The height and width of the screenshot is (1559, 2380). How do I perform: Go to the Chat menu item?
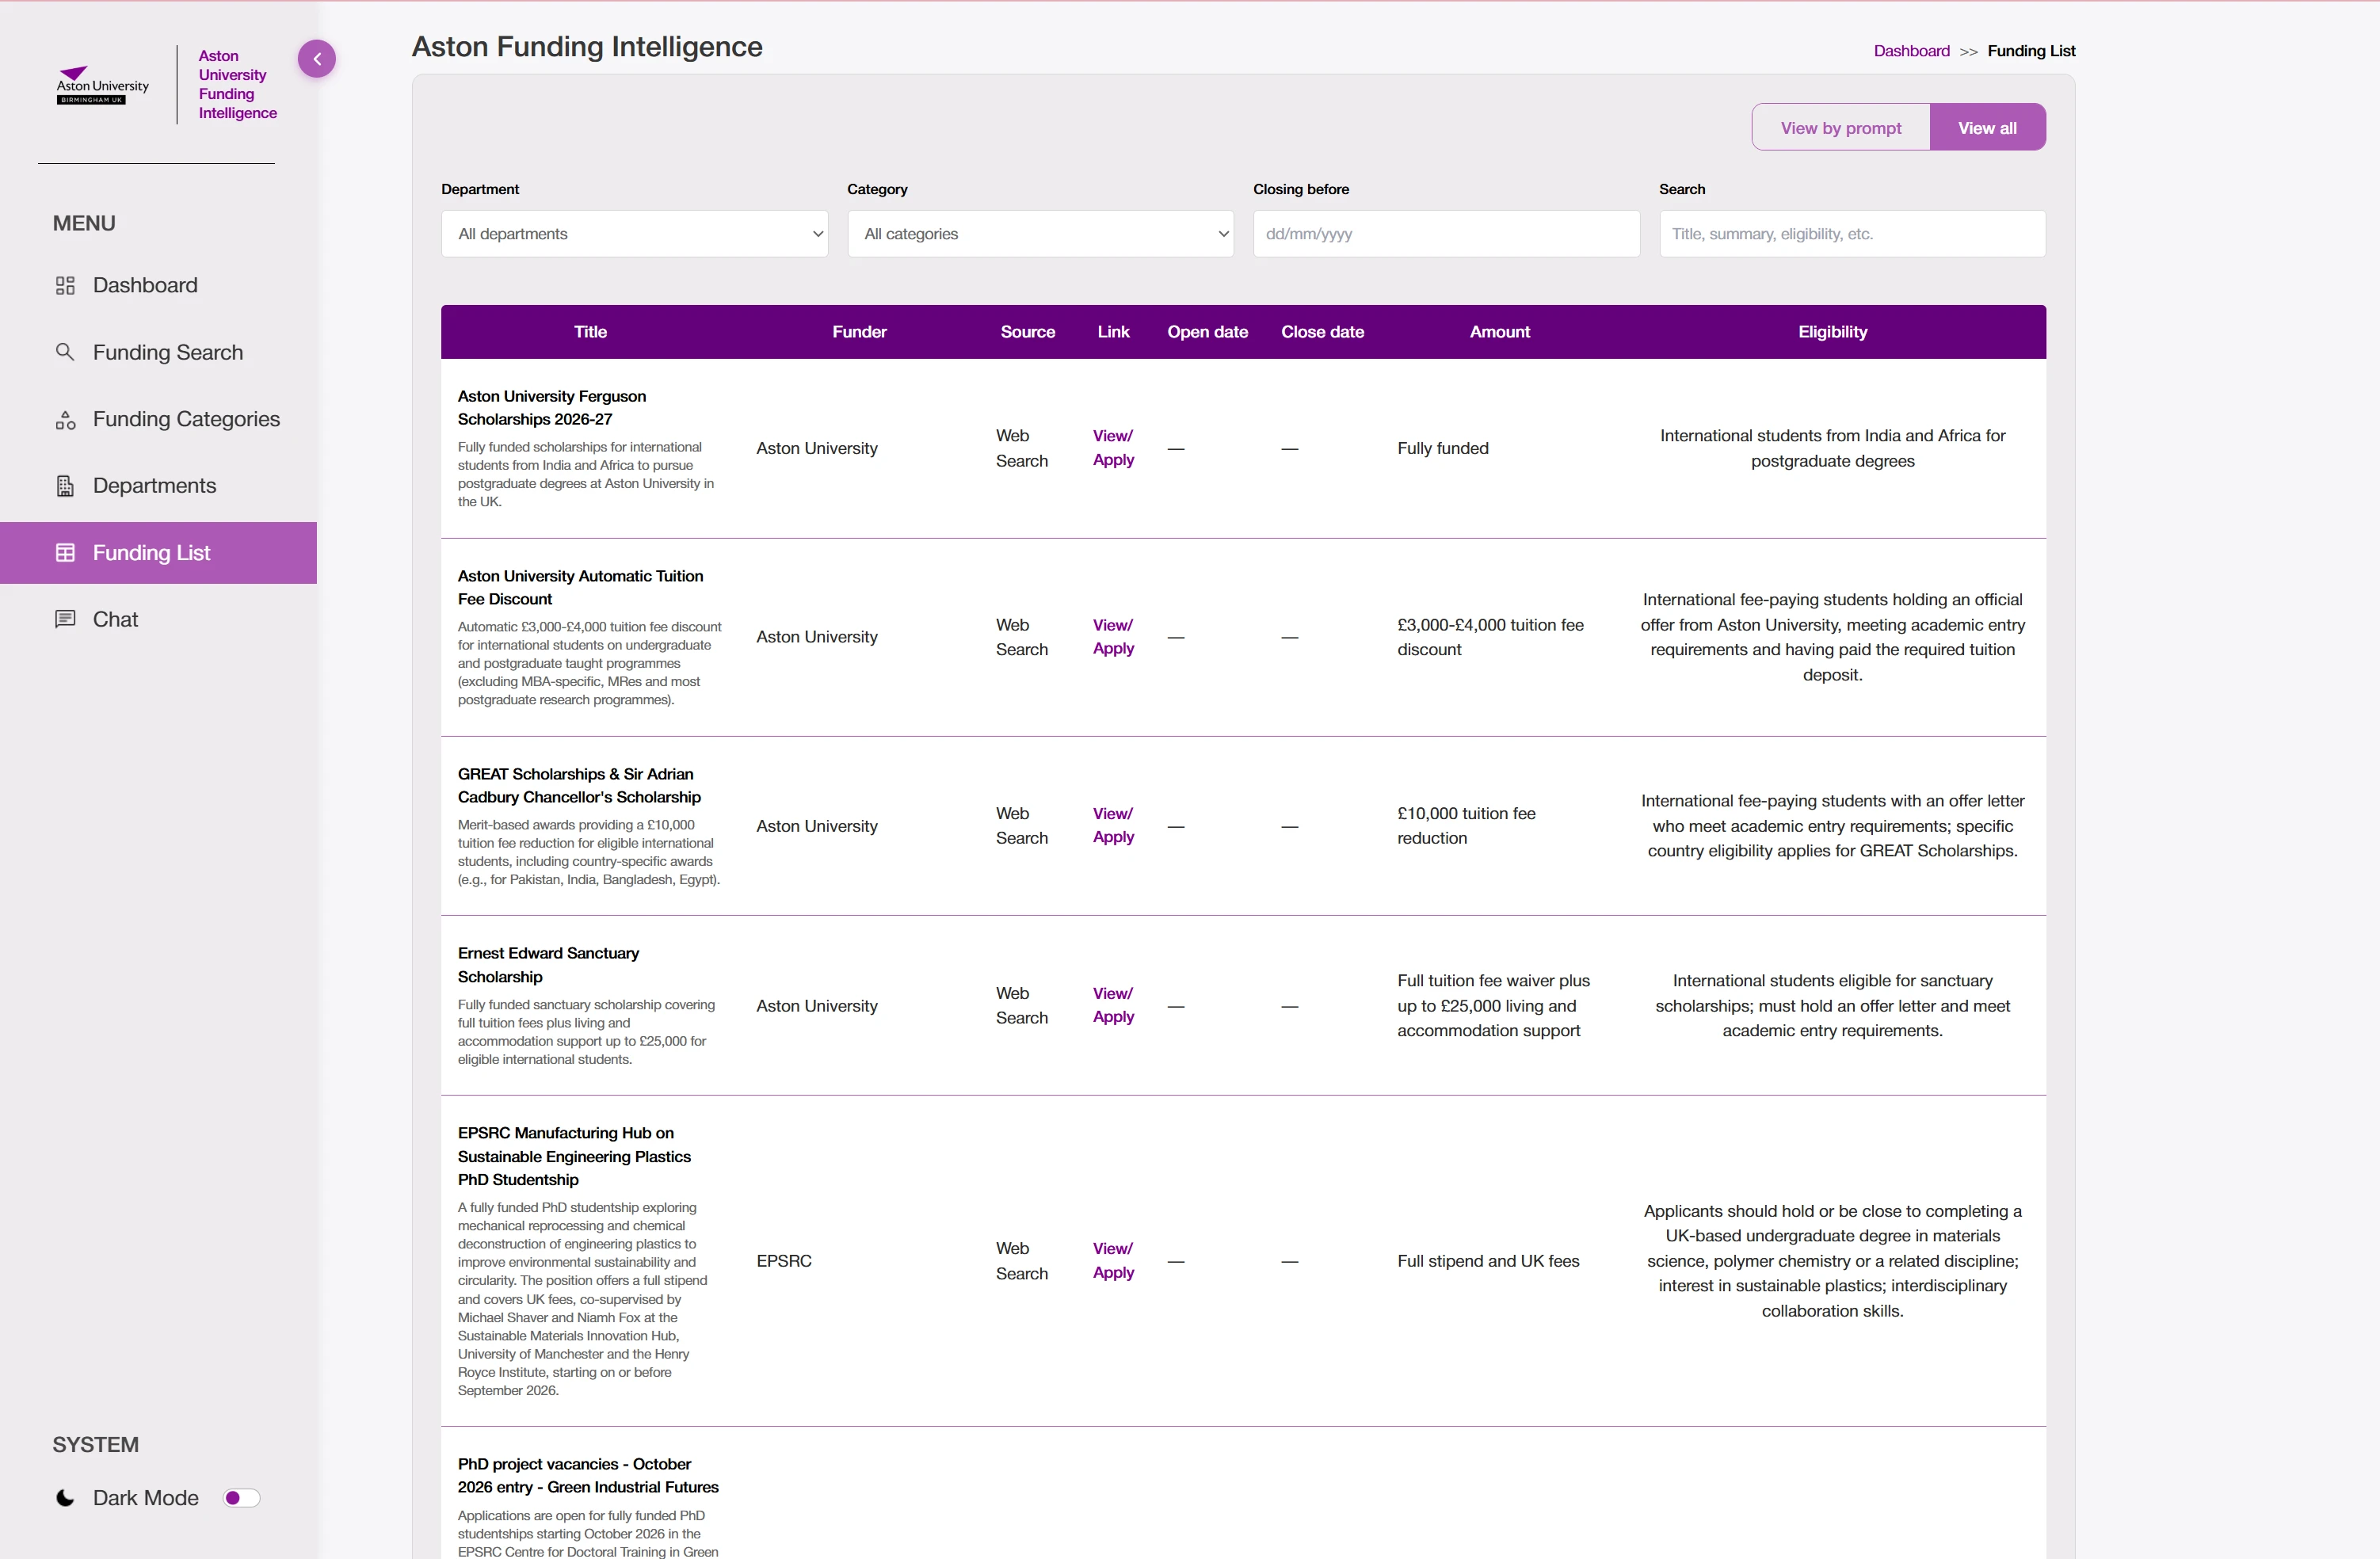coord(115,619)
